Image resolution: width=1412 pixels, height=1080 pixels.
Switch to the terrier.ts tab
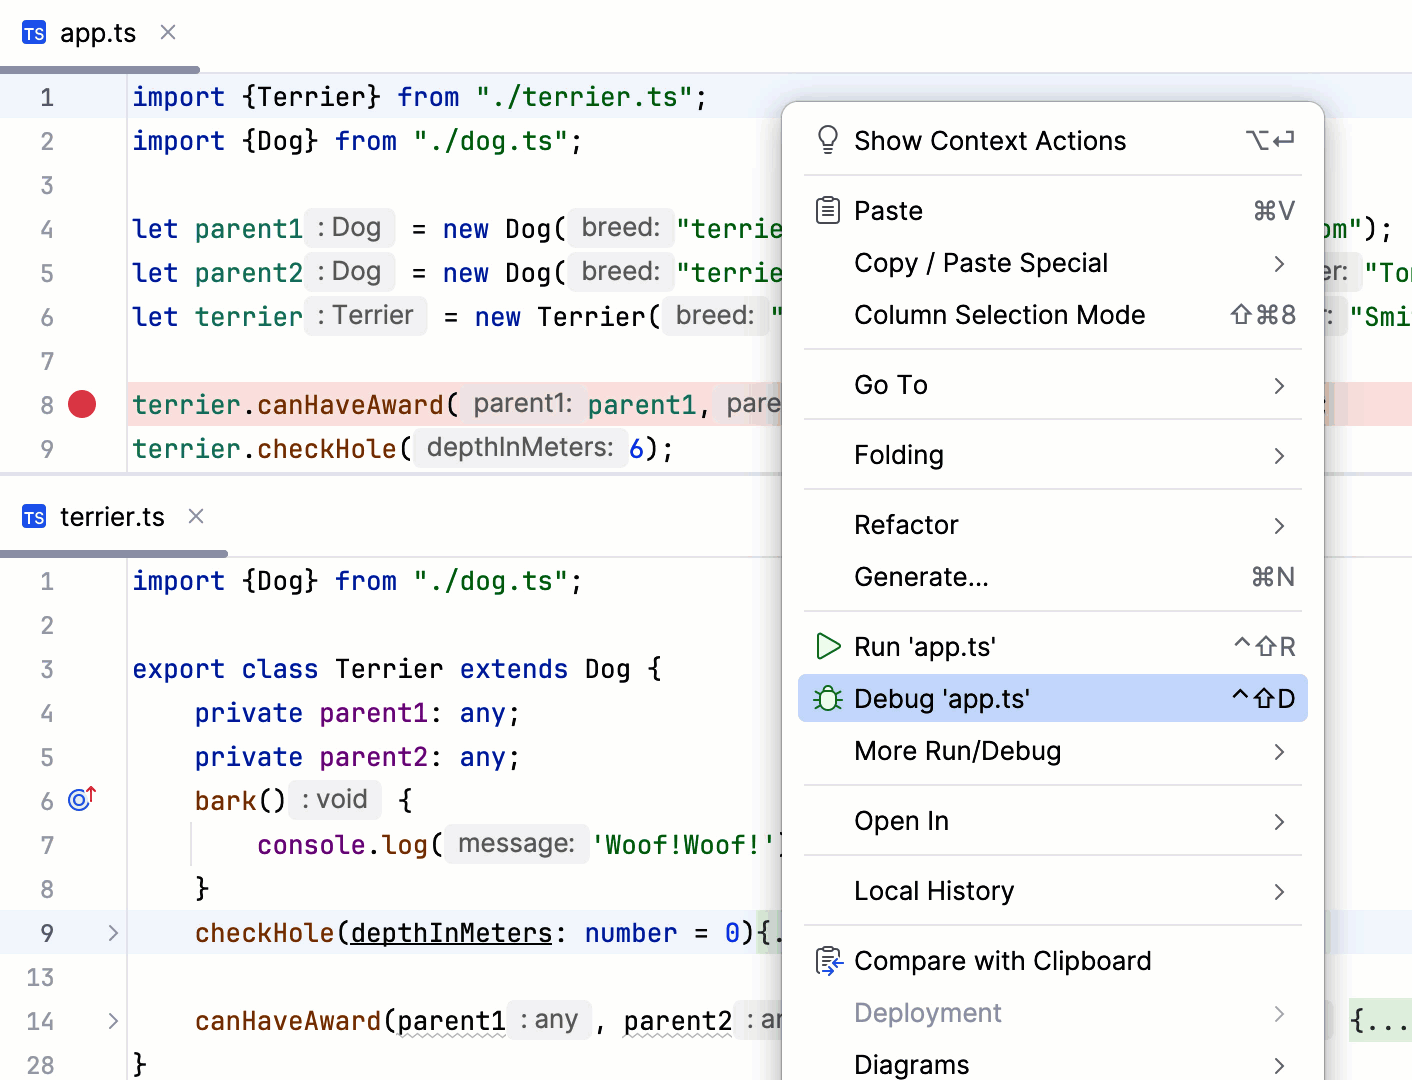coord(112,516)
